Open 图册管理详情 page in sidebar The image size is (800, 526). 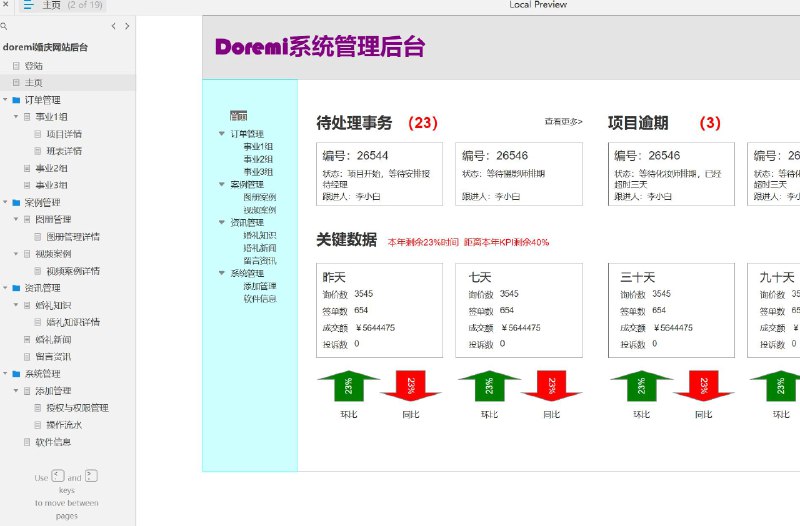click(x=73, y=237)
